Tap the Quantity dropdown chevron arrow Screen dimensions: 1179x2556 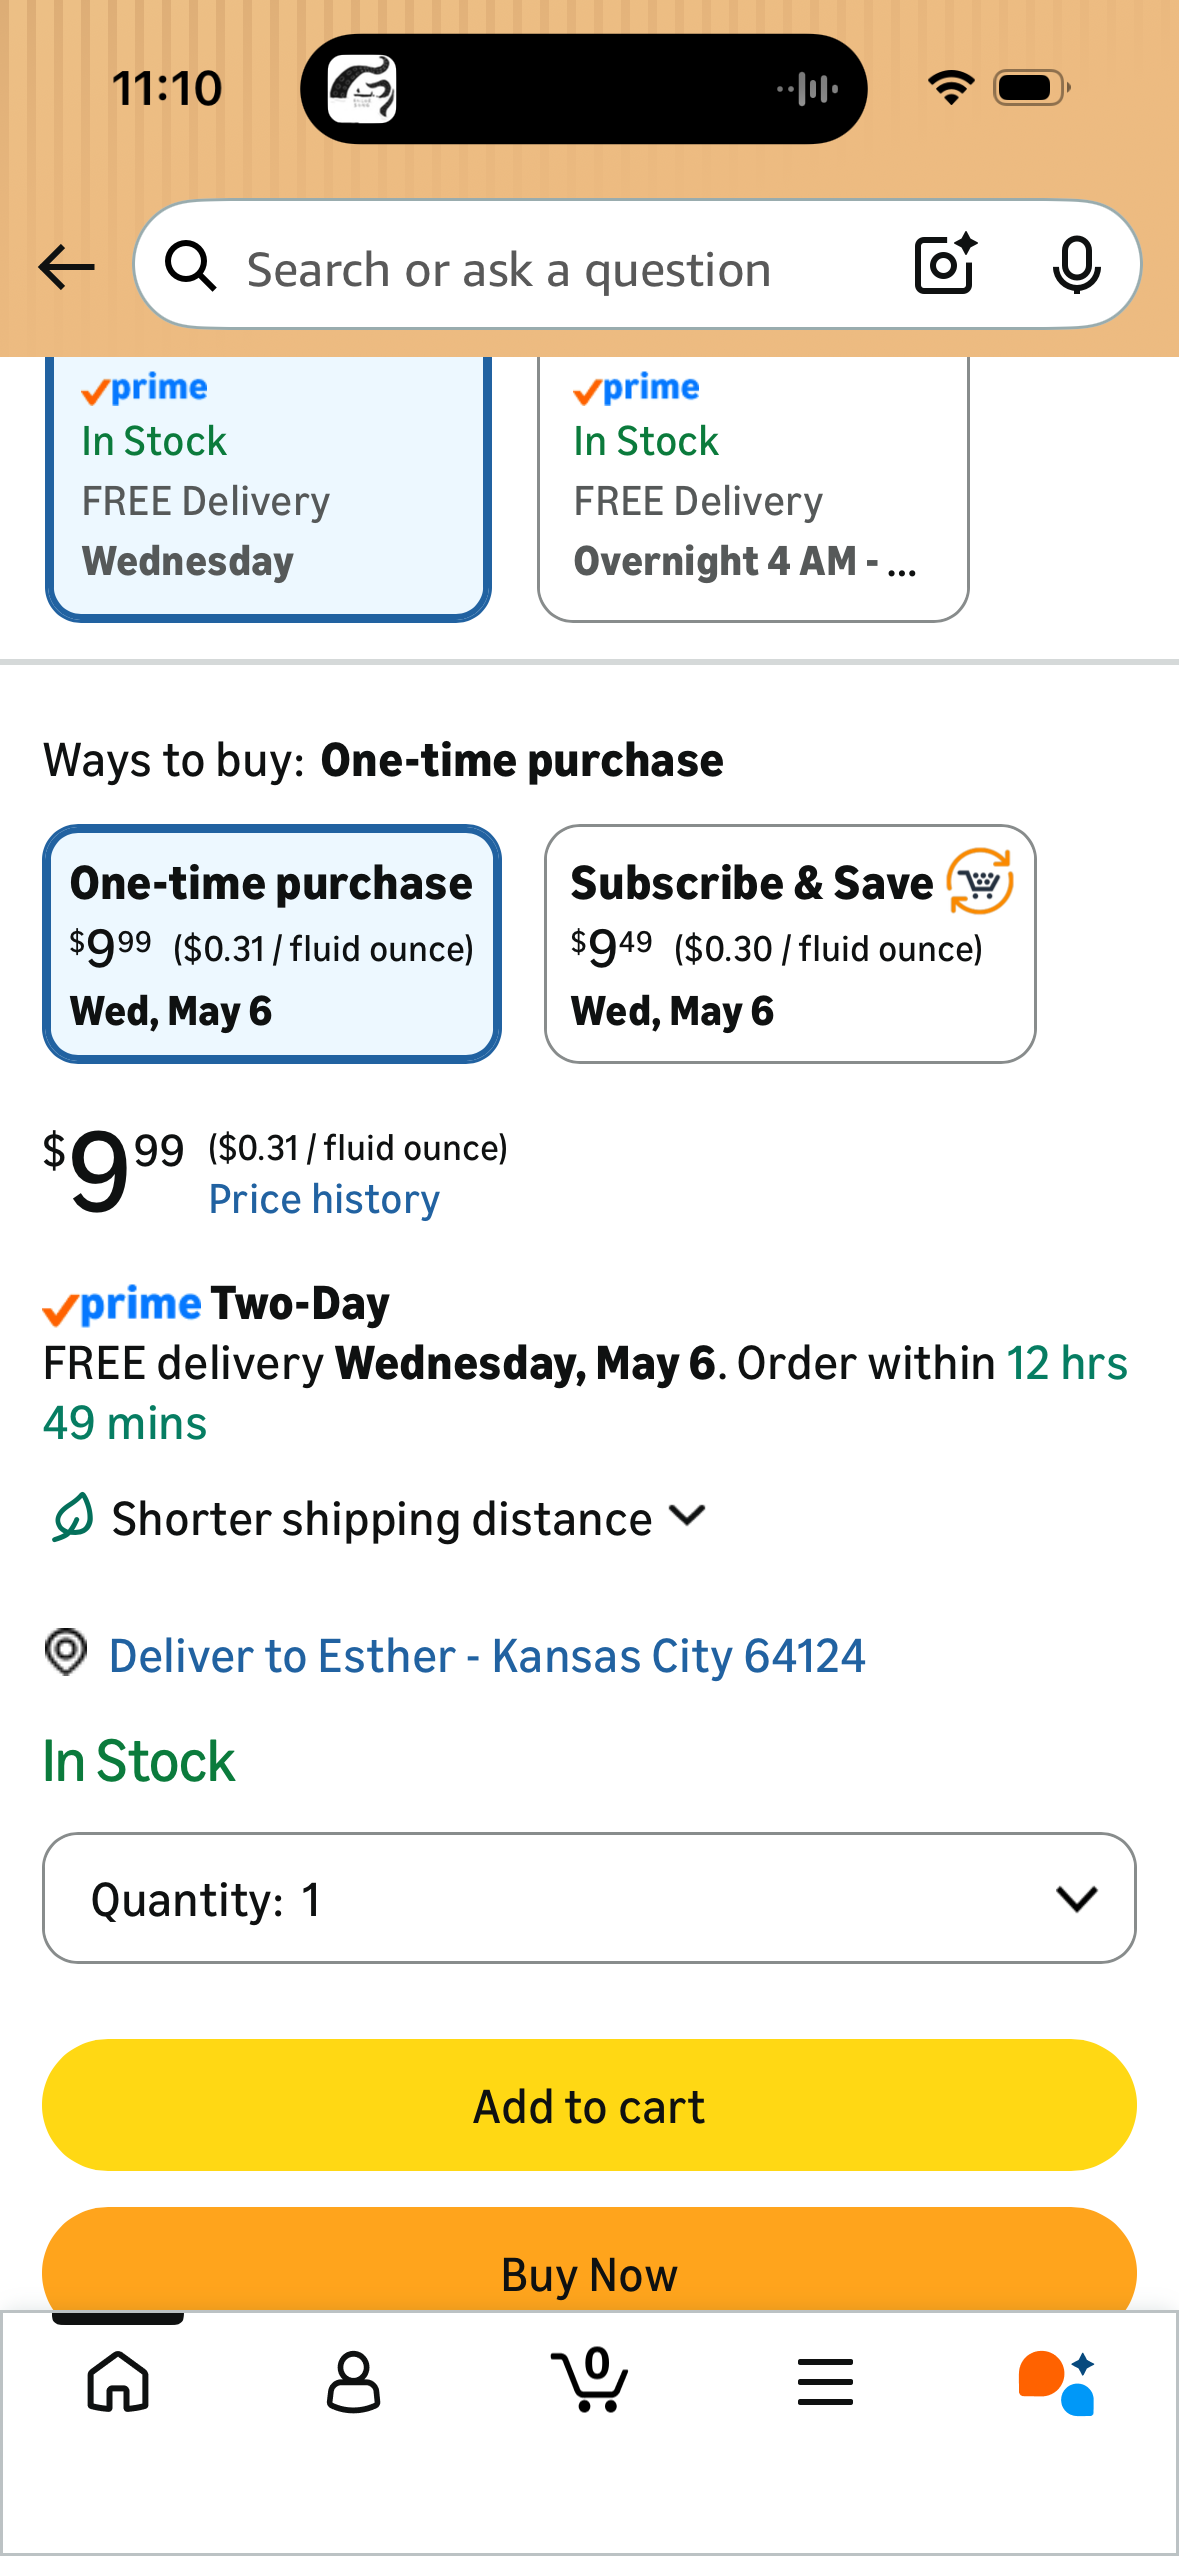pos(1076,1898)
